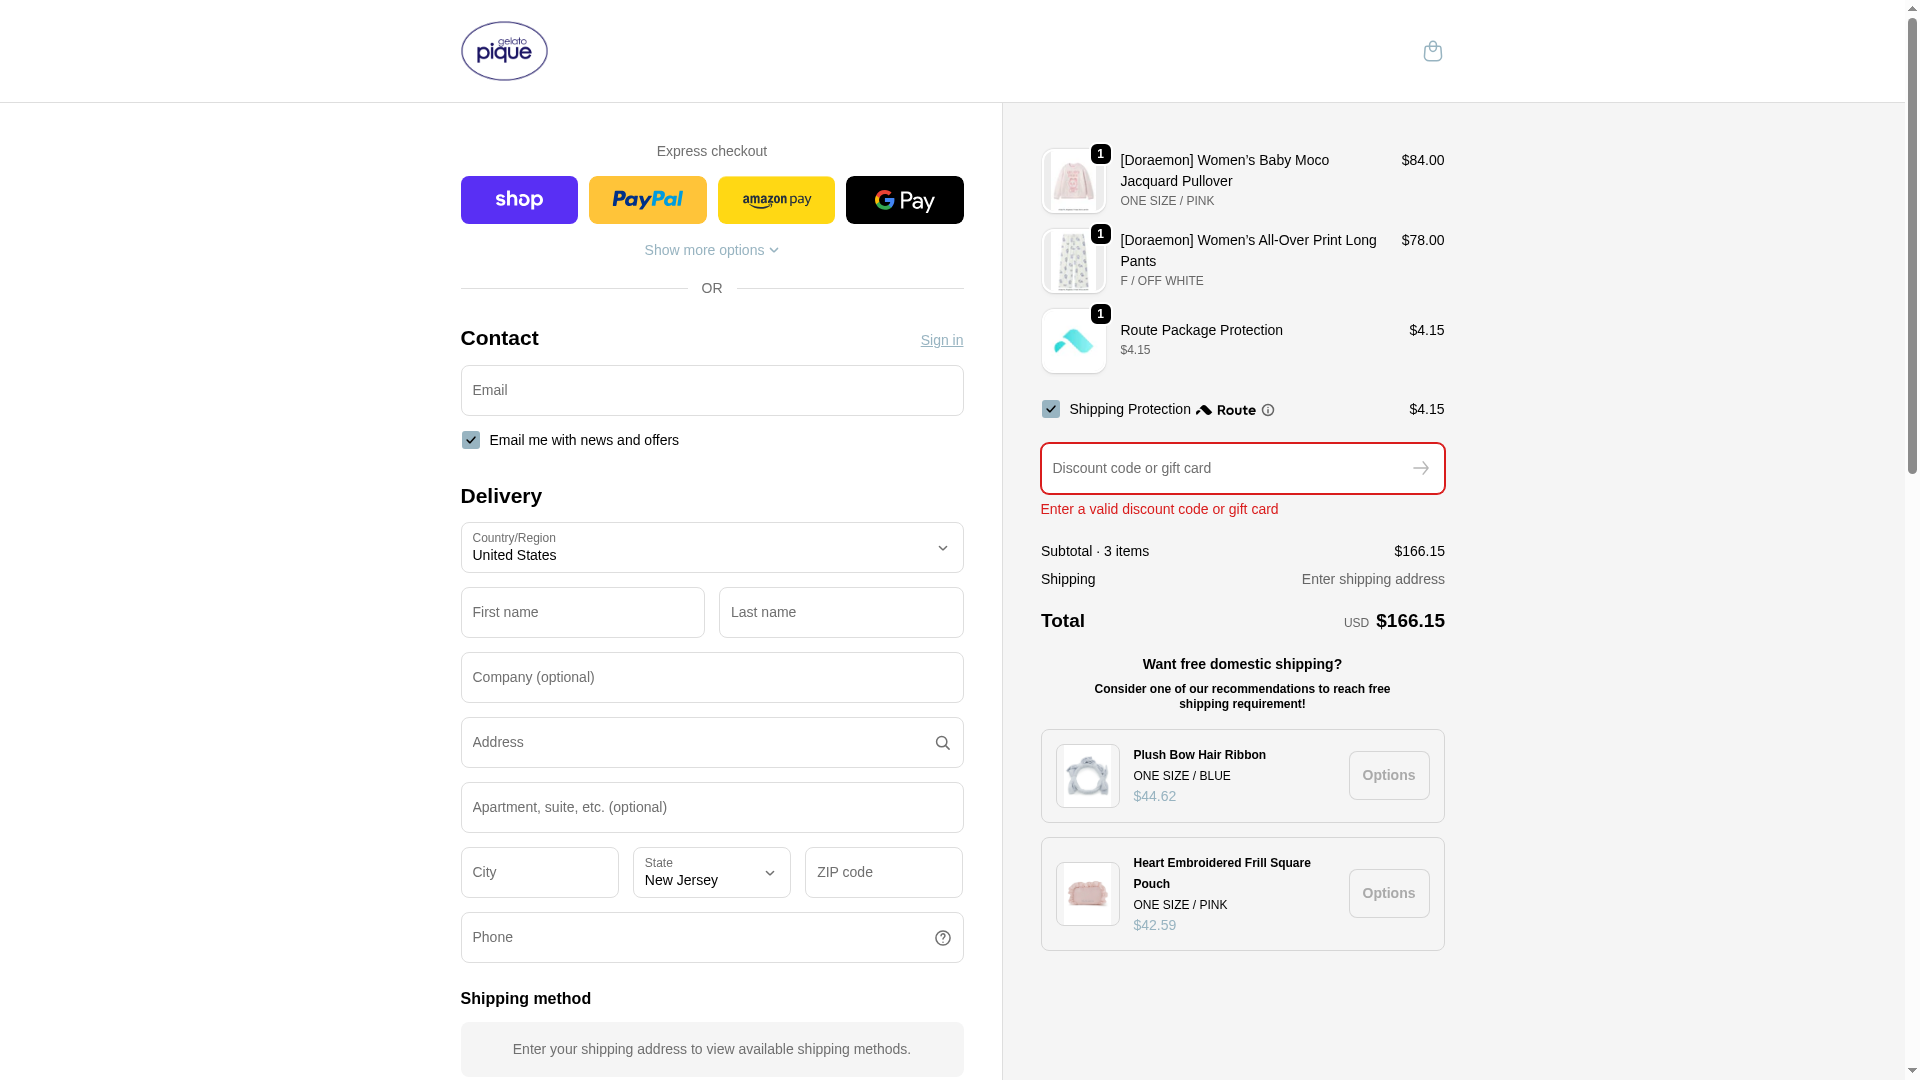Click the Email input field
Viewport: 1920px width, 1080px height.
(x=711, y=391)
